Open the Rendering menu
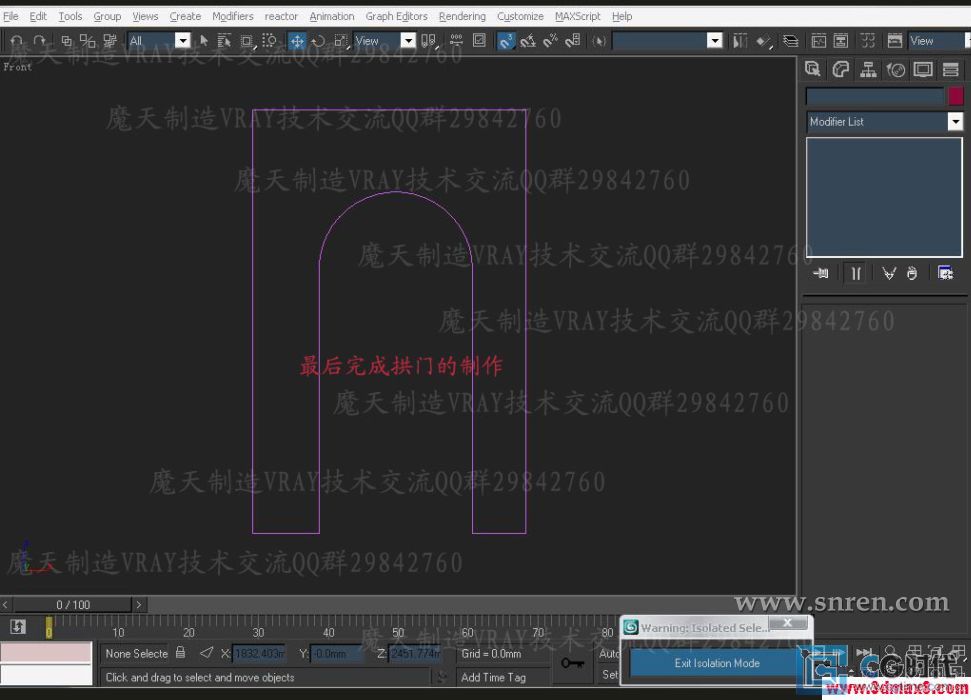The height and width of the screenshot is (700, 971). click(x=462, y=16)
